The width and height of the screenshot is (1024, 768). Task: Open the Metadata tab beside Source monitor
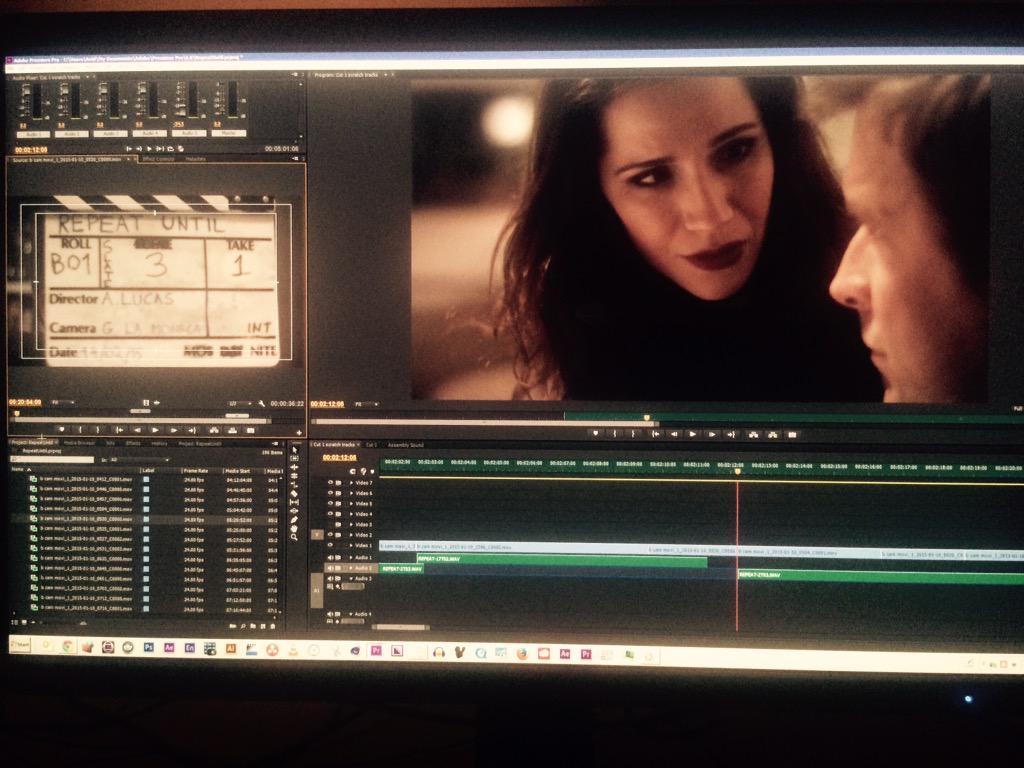pyautogui.click(x=195, y=159)
